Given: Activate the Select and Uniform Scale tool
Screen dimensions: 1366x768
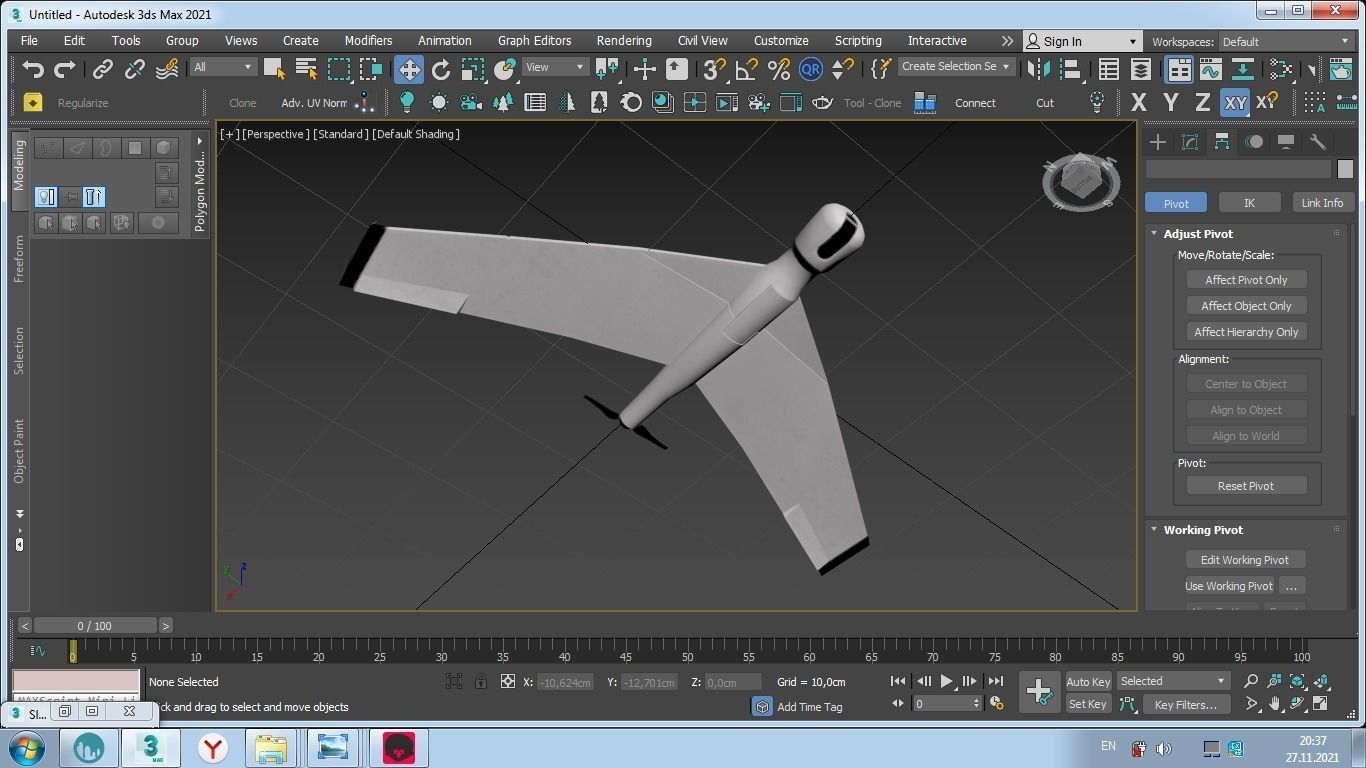Looking at the screenshot, I should [473, 69].
